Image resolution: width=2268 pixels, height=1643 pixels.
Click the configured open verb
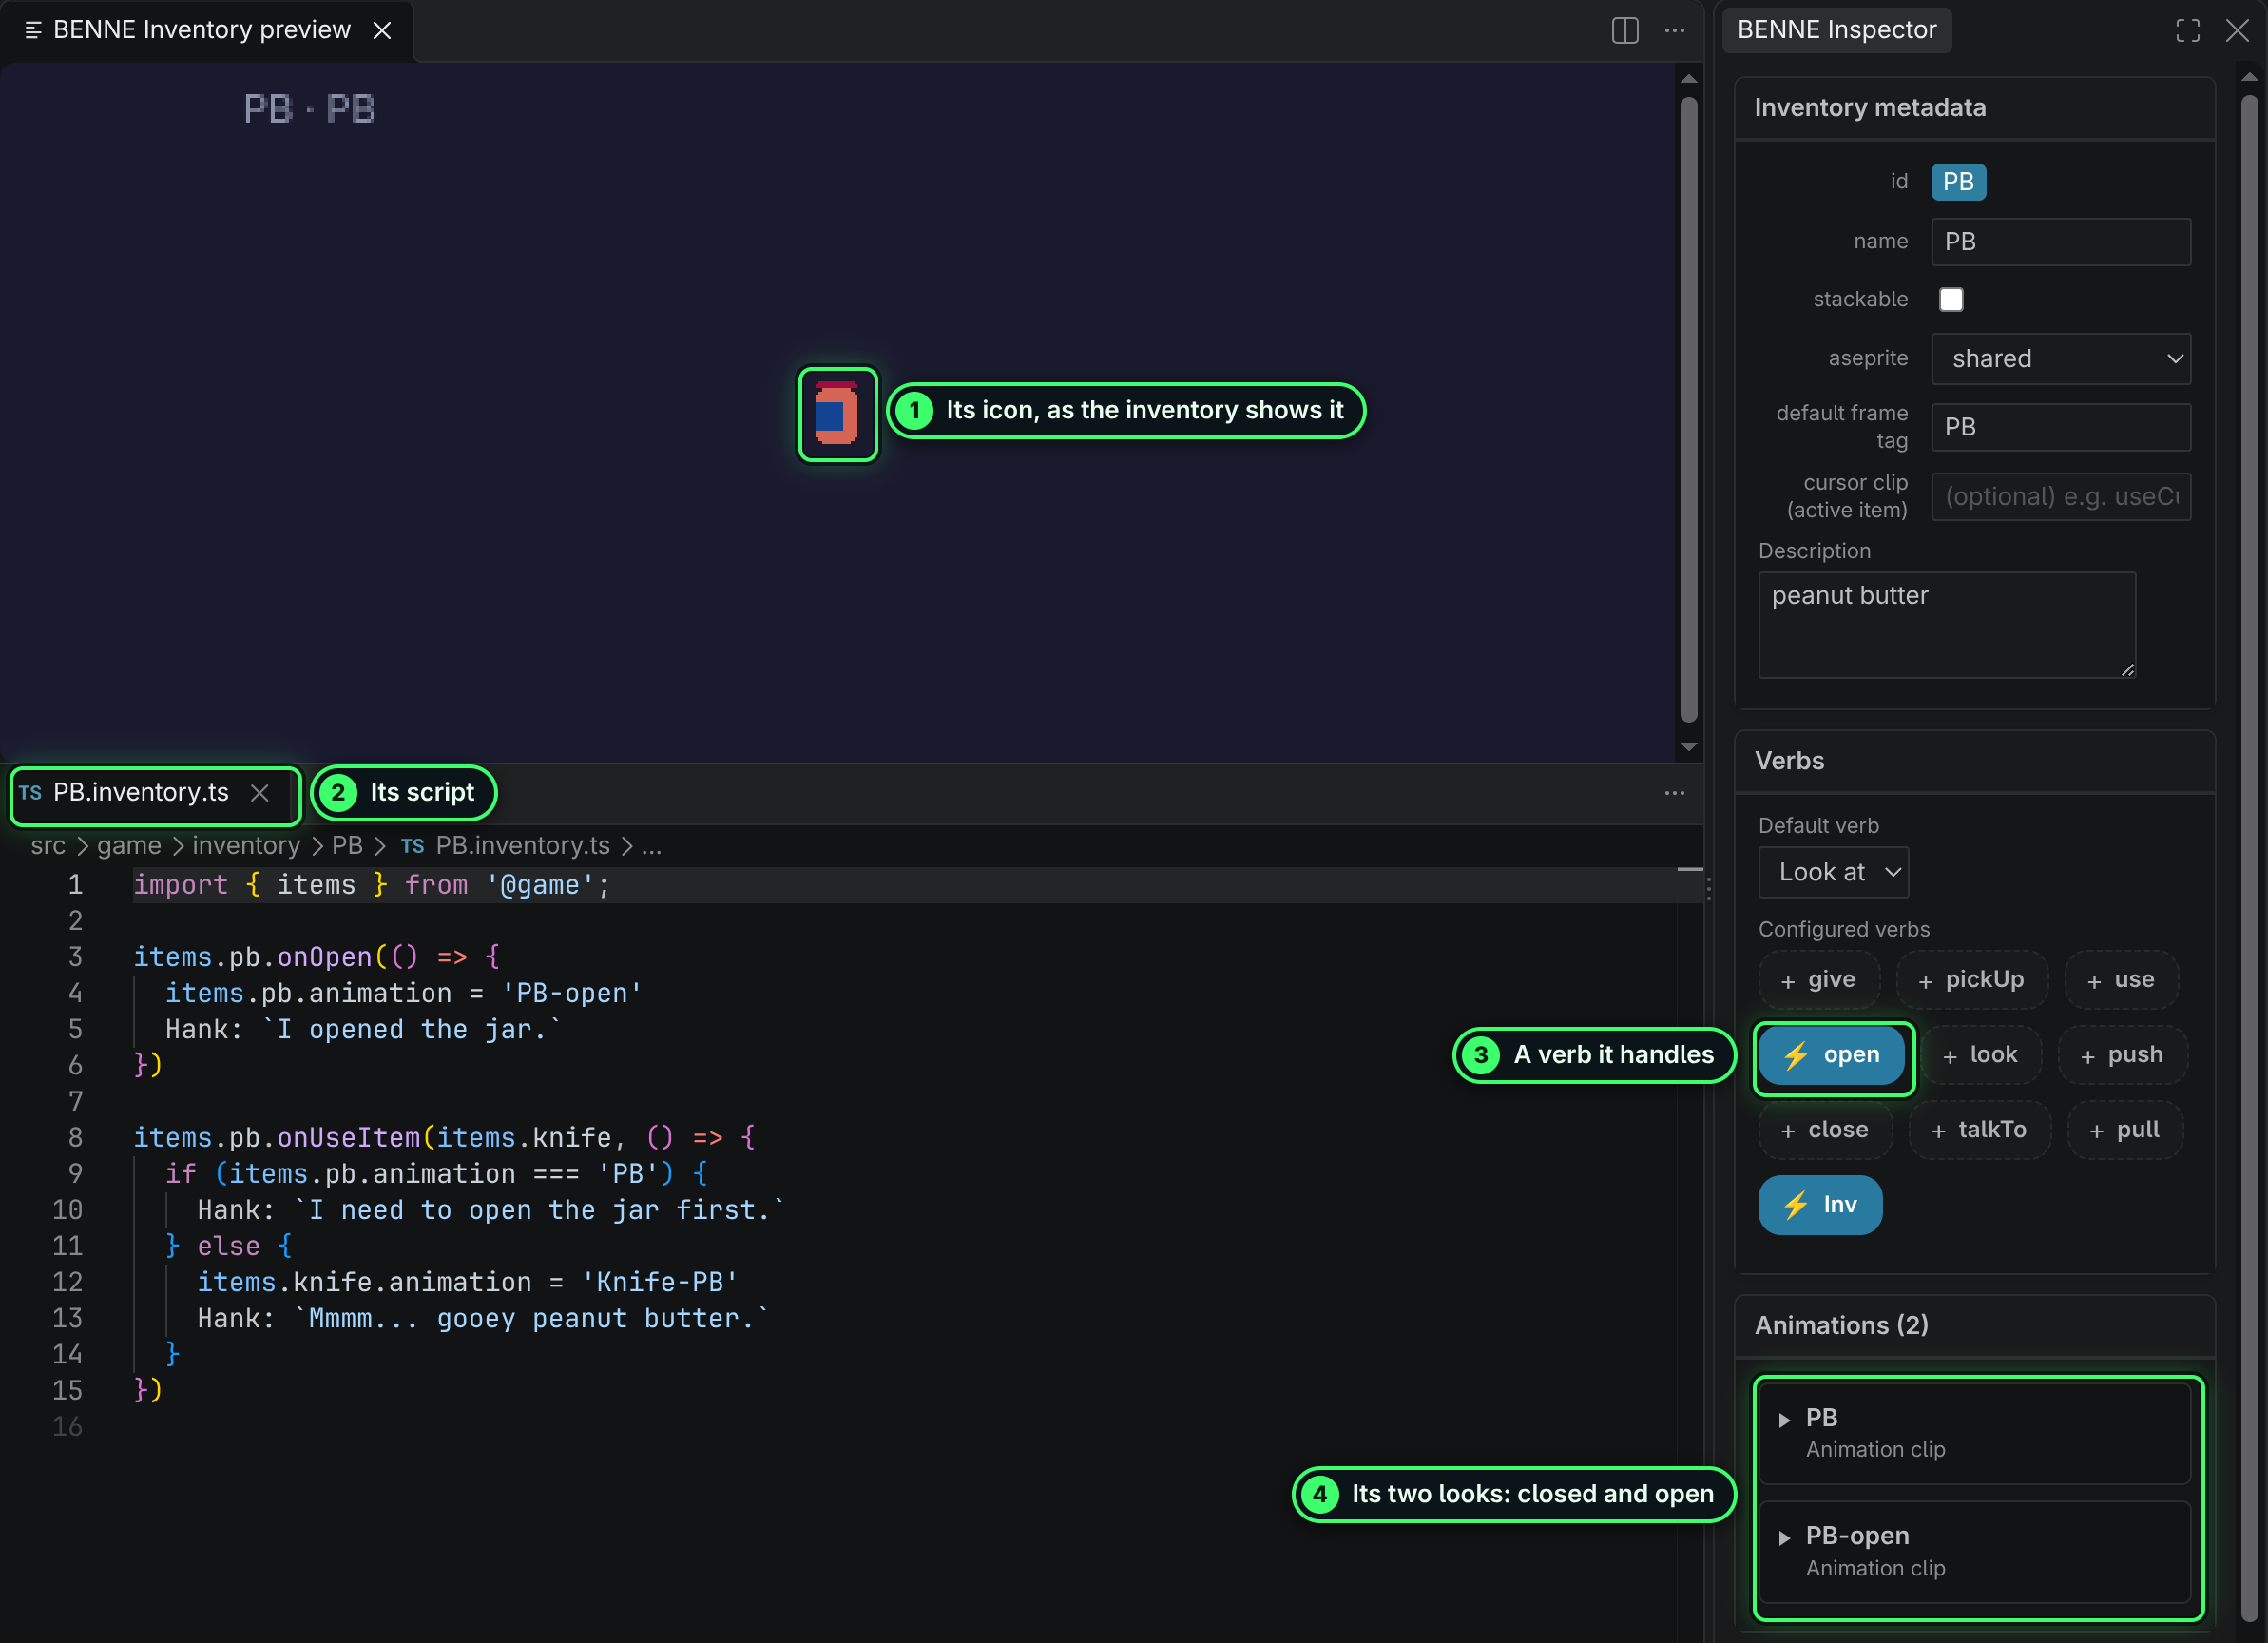point(1832,1055)
